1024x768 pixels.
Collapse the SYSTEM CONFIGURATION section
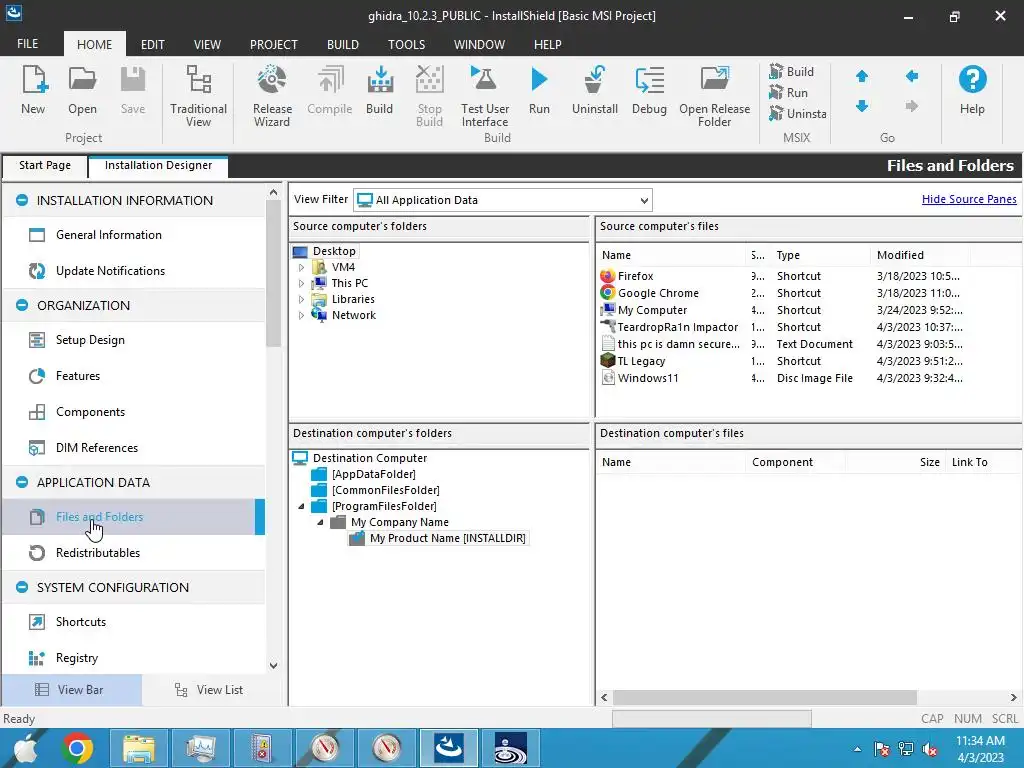pyautogui.click(x=22, y=588)
